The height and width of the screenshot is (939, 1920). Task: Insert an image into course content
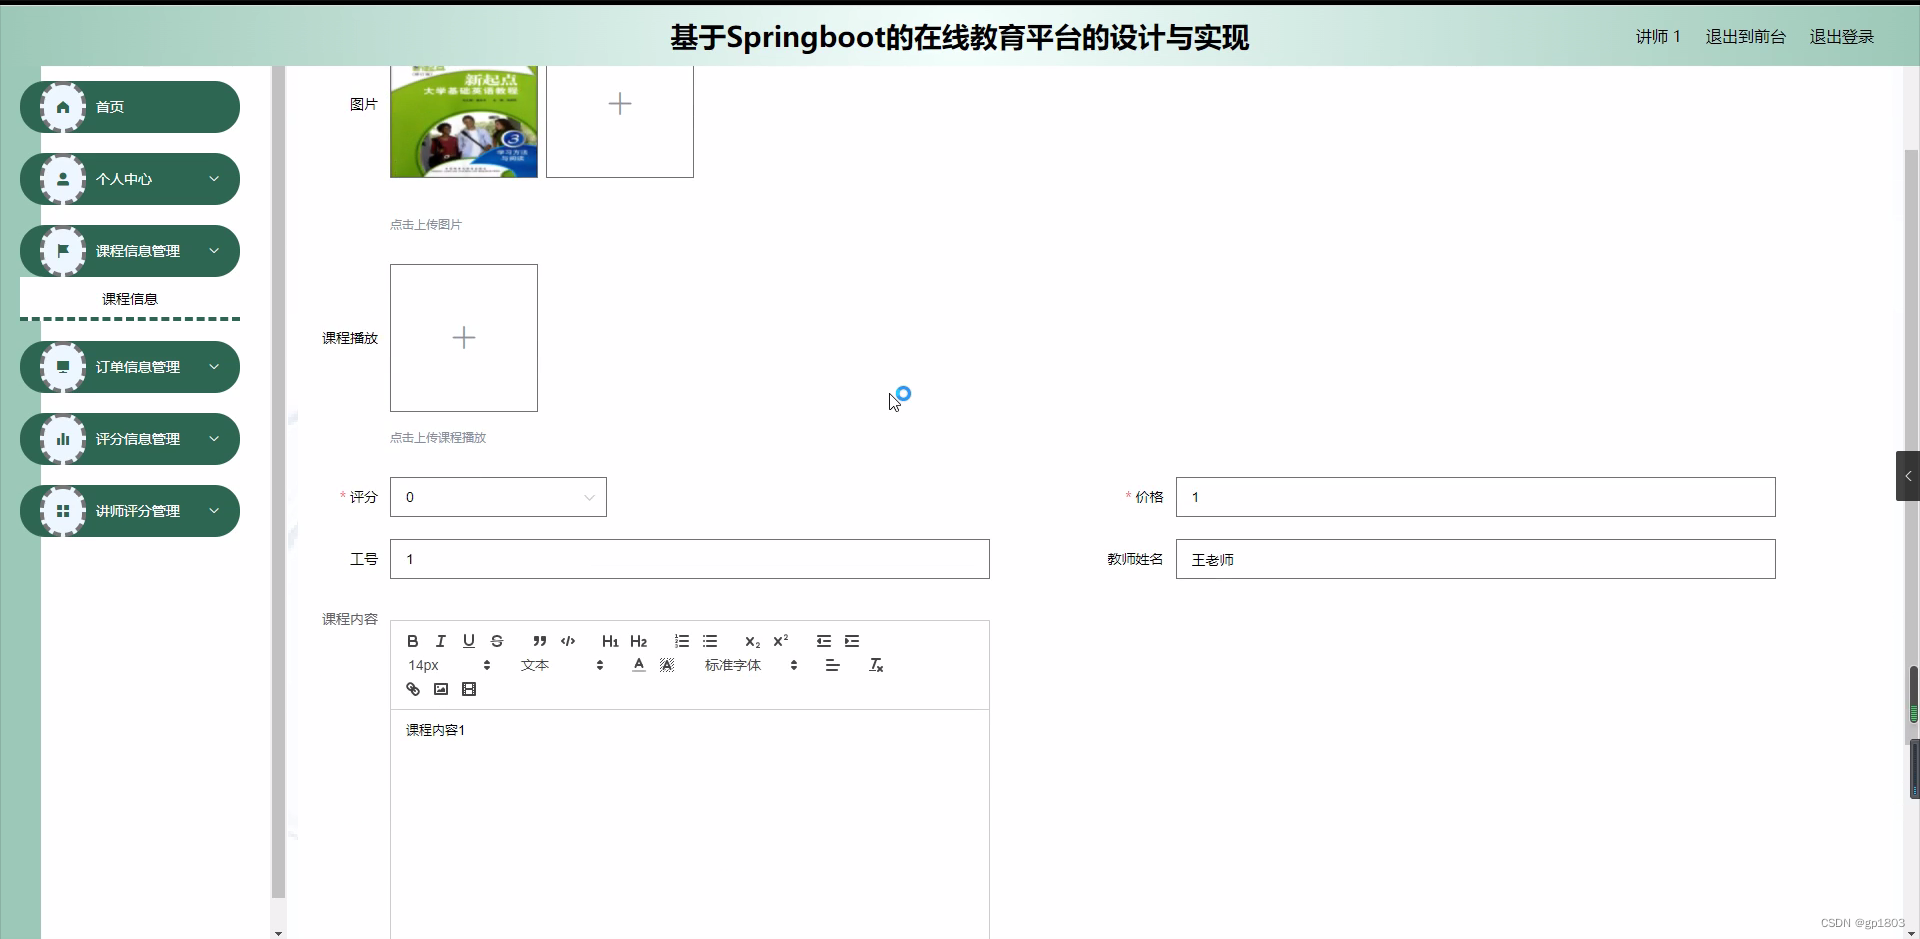(441, 689)
